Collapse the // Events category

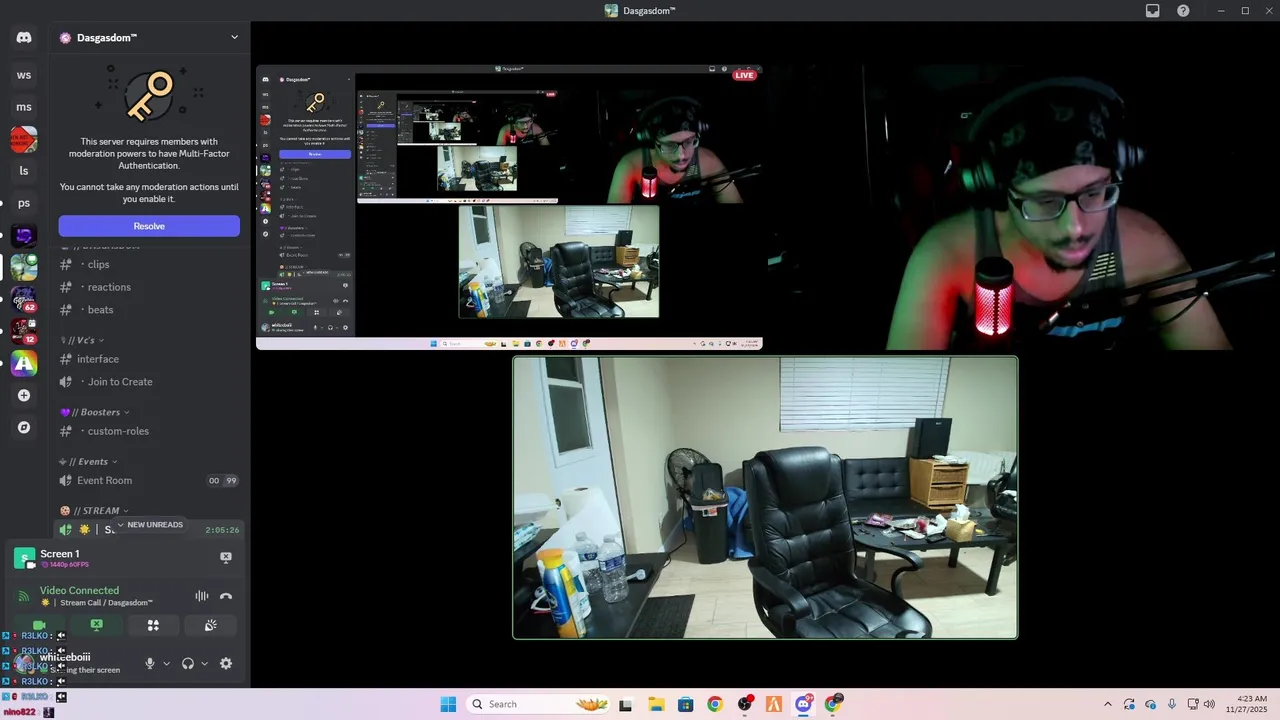click(88, 461)
